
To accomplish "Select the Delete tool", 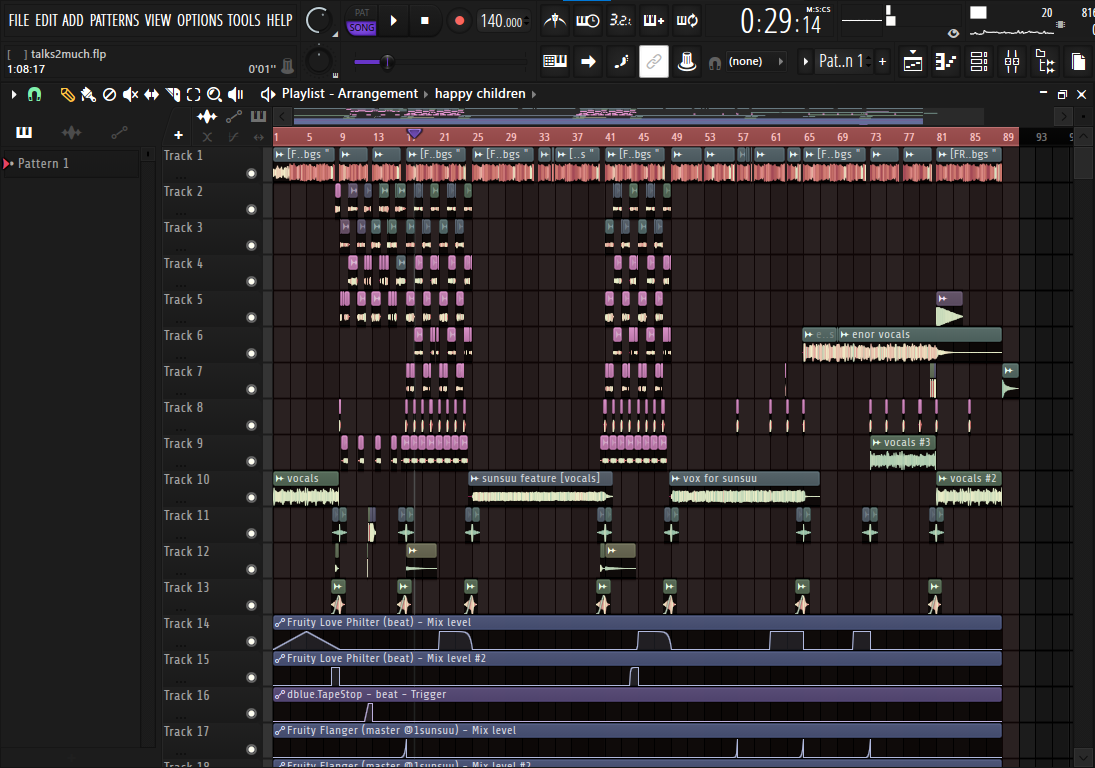I will 109,94.
